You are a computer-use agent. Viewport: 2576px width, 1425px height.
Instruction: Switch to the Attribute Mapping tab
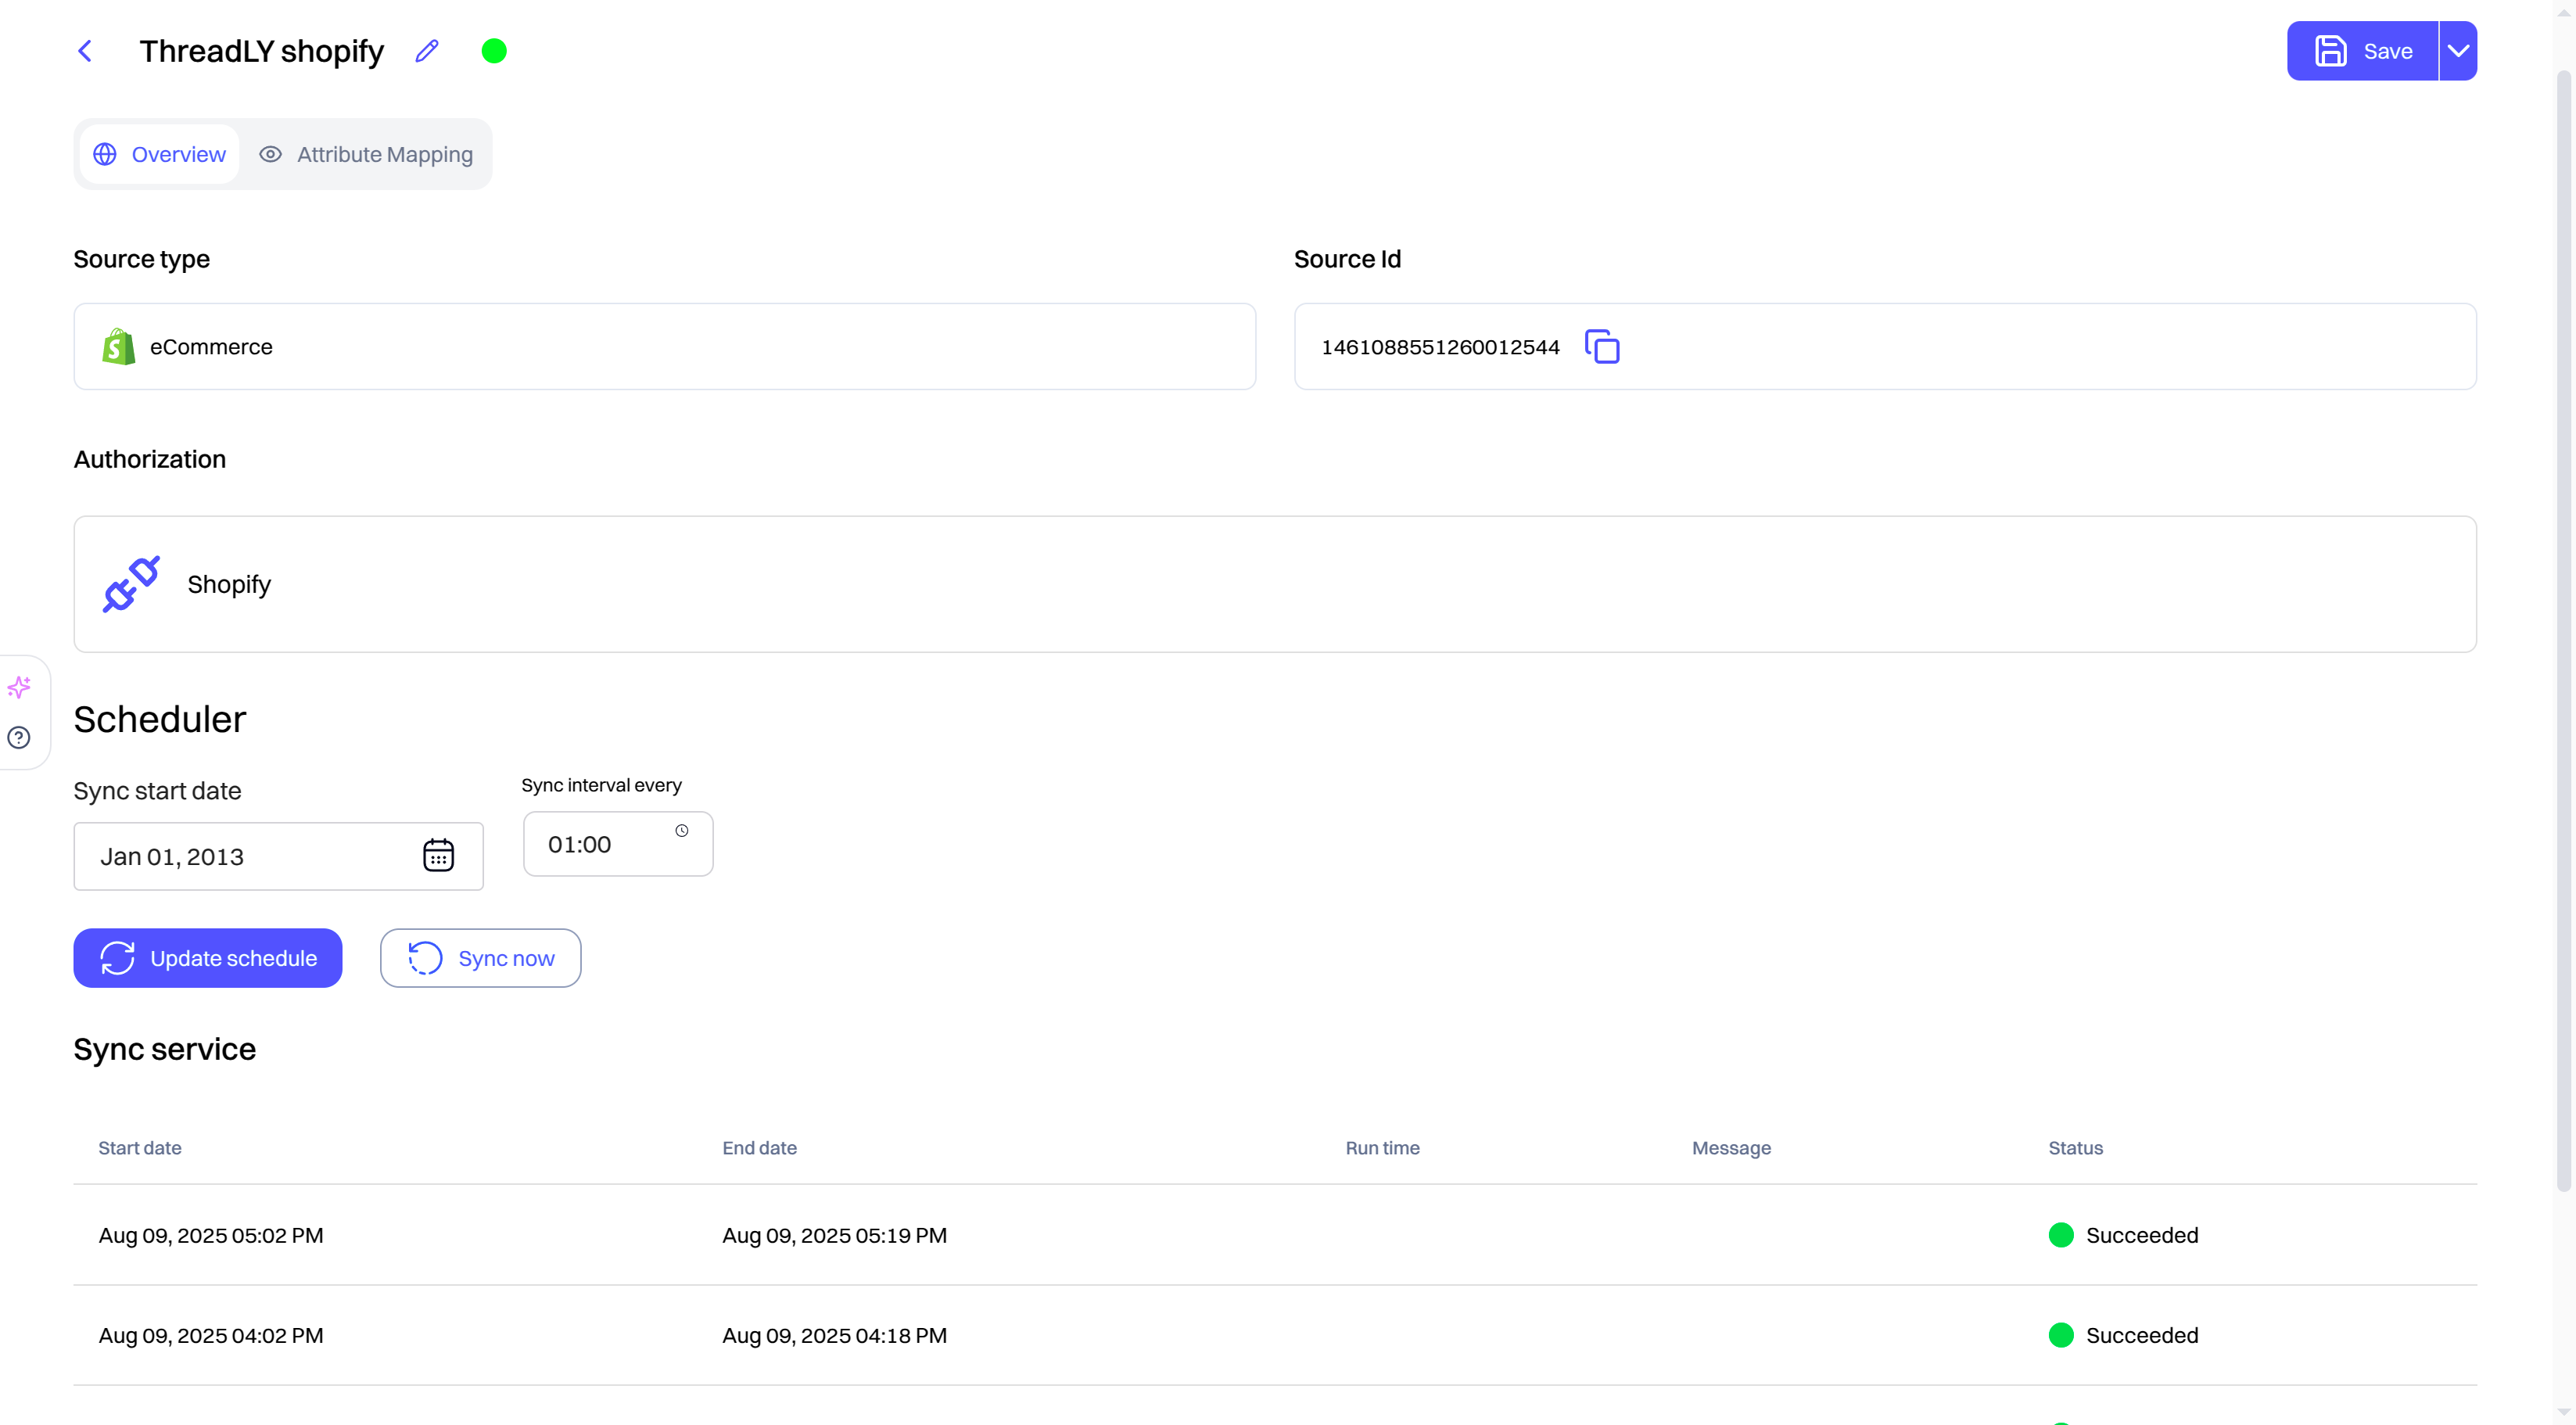click(x=366, y=154)
